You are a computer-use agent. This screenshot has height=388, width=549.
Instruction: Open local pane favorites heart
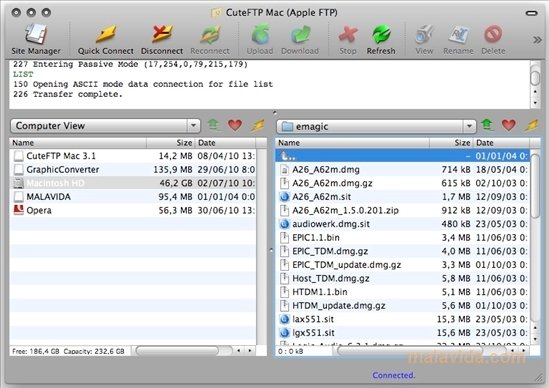[235, 125]
